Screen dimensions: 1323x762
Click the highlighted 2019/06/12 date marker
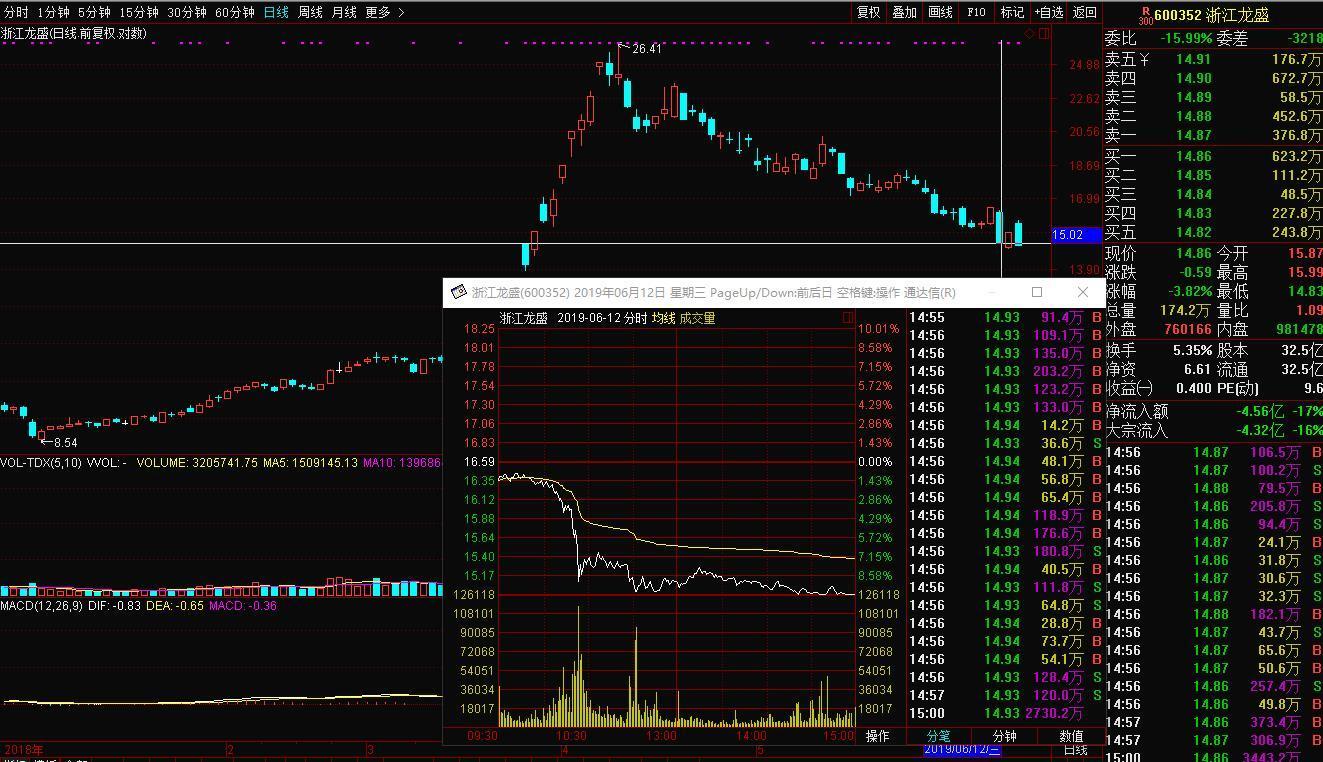pos(962,750)
